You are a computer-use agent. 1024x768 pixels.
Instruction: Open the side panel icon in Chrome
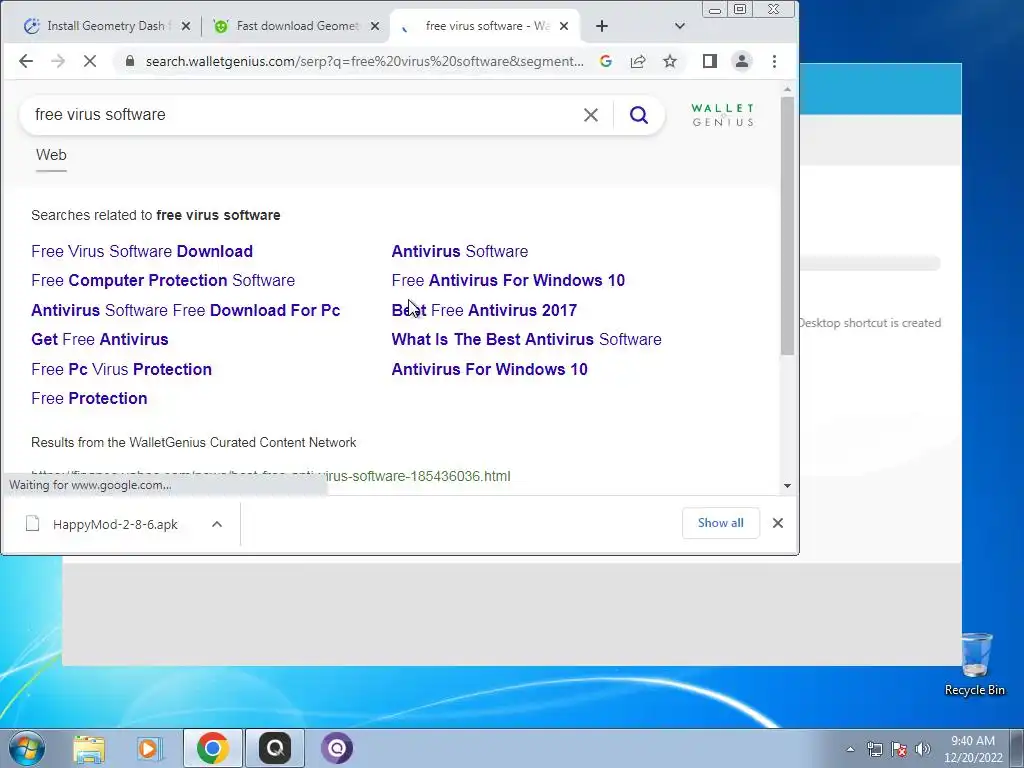(710, 61)
